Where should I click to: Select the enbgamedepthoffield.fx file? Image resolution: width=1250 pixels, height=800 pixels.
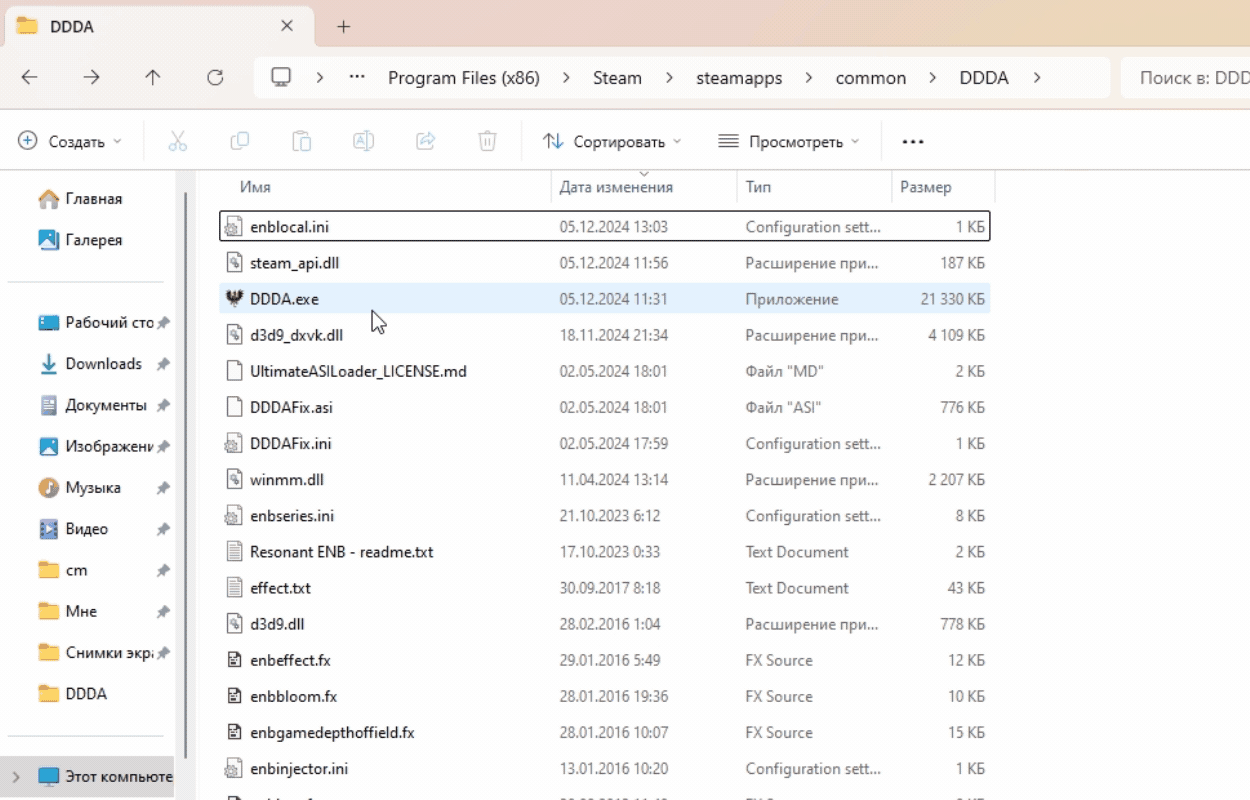(x=604, y=732)
